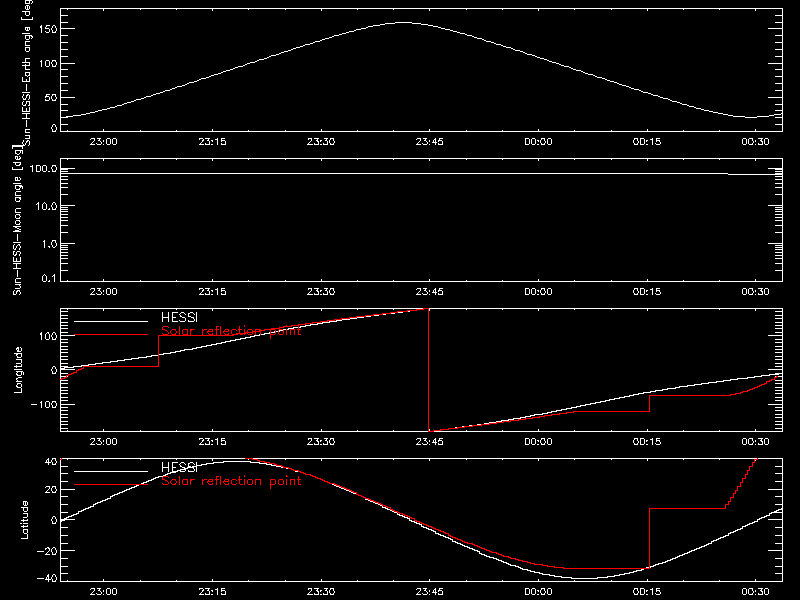The height and width of the screenshot is (600, 800).
Task: Click 23:45 time label under Earth angle plot
Action: point(430,142)
